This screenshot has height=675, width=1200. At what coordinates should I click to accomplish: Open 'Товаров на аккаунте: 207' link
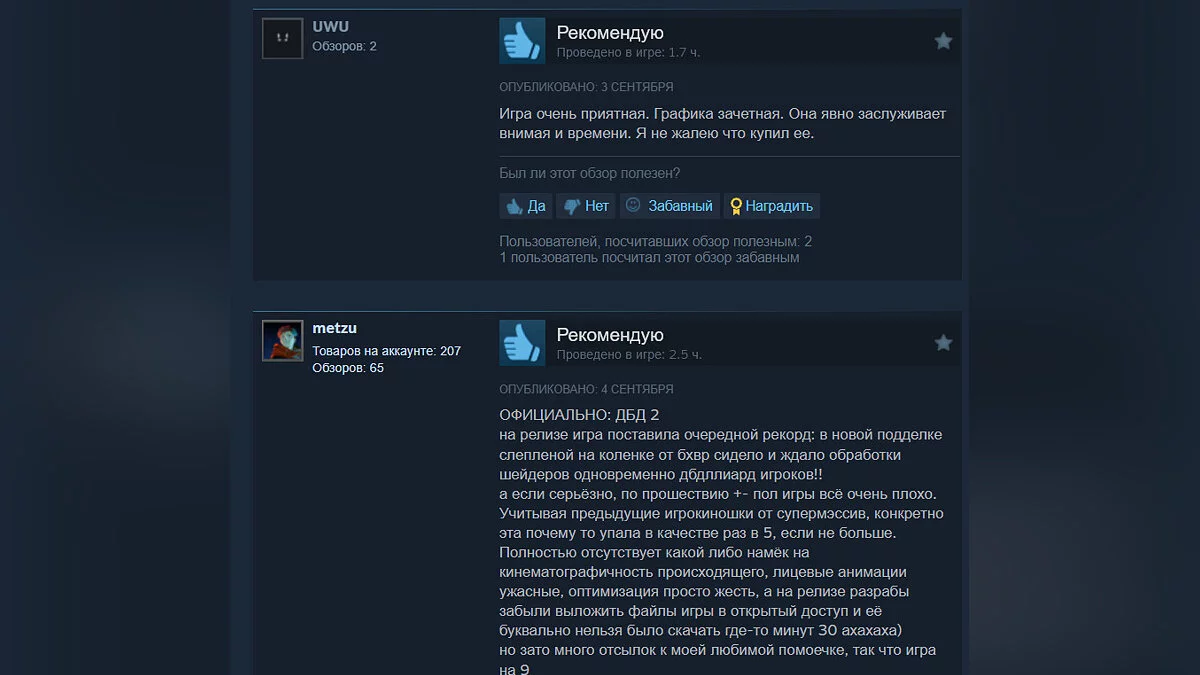[386, 351]
